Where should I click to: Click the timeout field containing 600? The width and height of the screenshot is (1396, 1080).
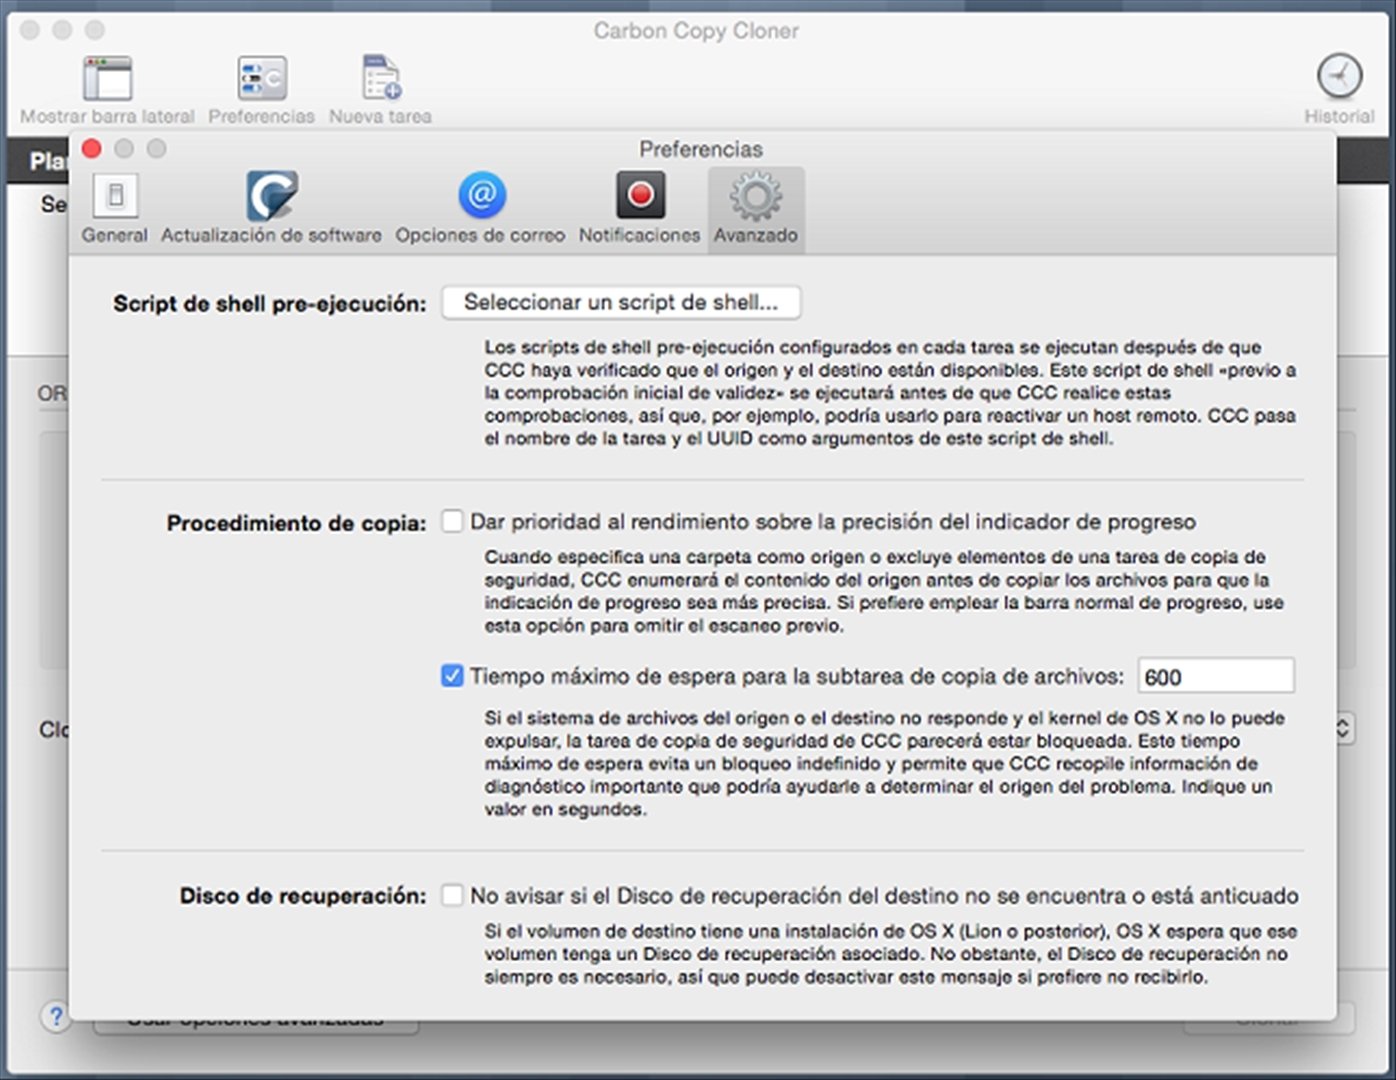(1216, 676)
